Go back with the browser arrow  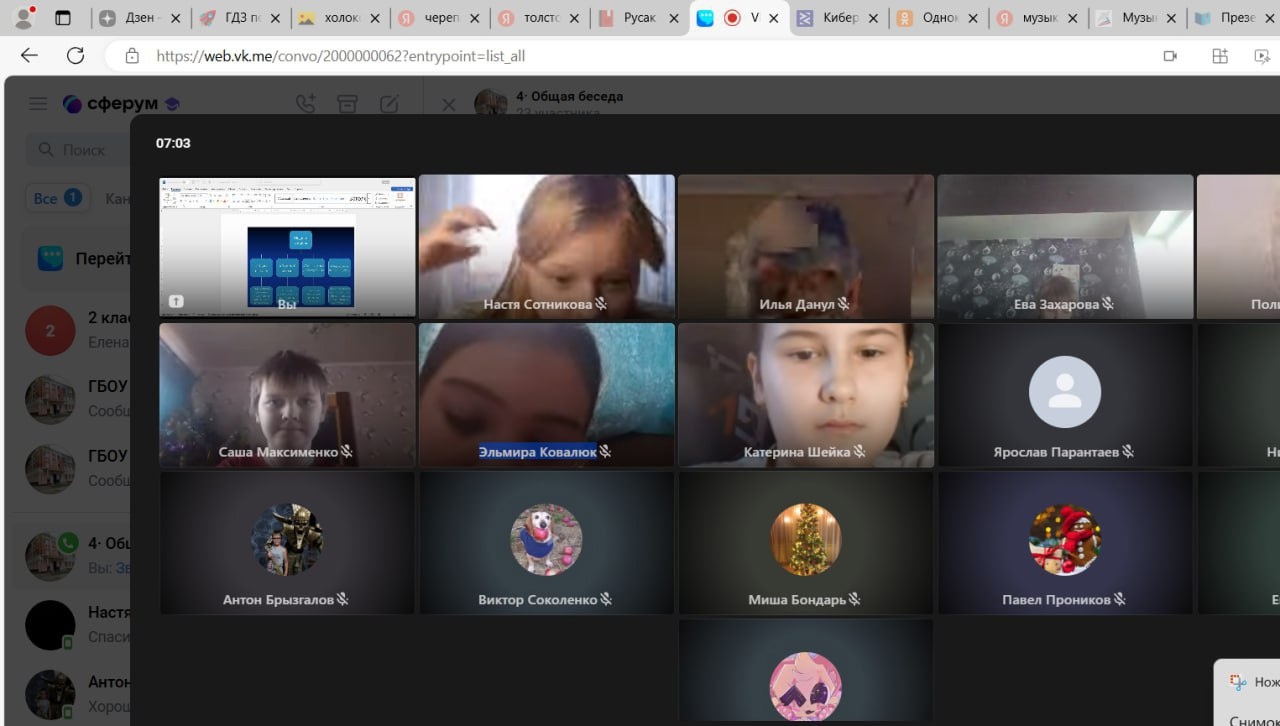[x=29, y=56]
